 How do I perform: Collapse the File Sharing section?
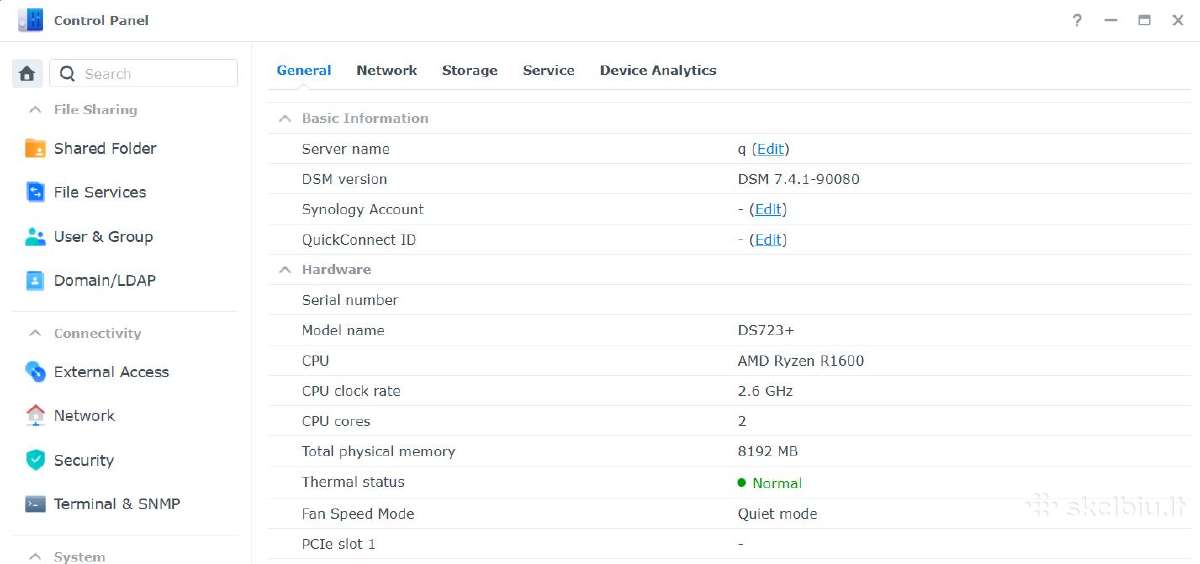point(35,110)
